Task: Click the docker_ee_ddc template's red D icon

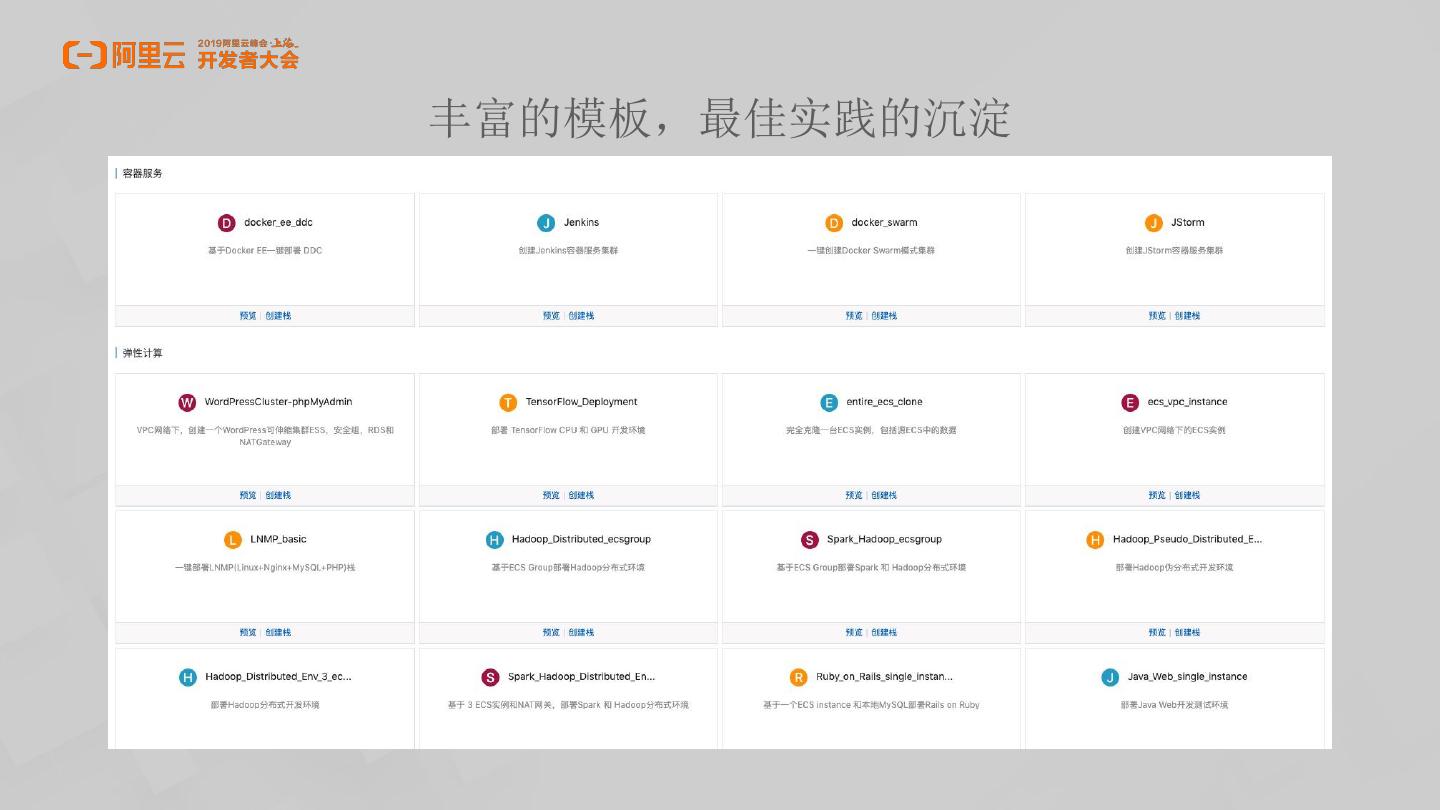Action: tap(226, 223)
